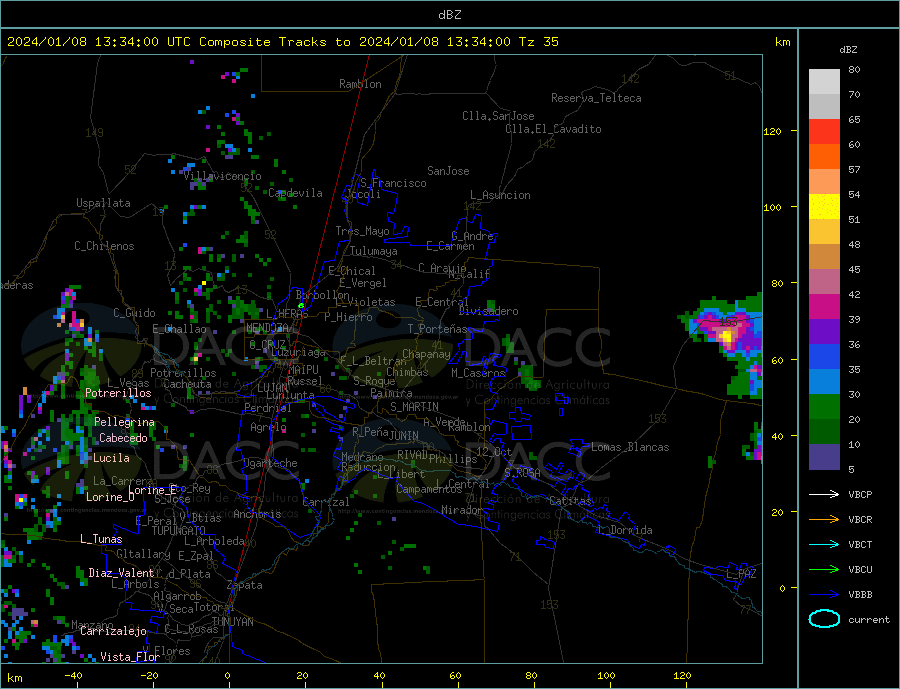Click the 'MENDOZA' city label
This screenshot has height=689, width=900.
click(267, 328)
